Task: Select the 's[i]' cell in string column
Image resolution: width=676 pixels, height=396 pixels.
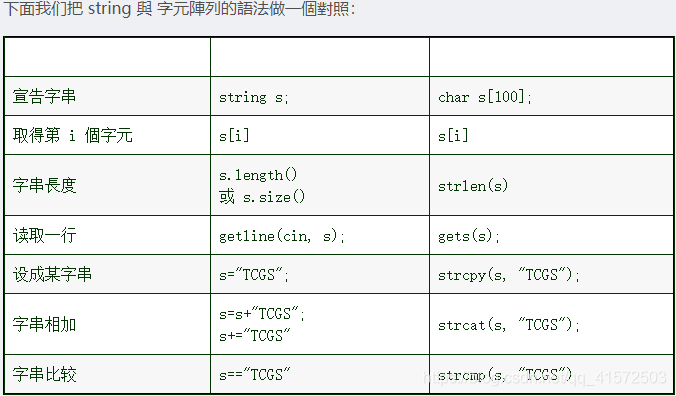Action: point(320,135)
